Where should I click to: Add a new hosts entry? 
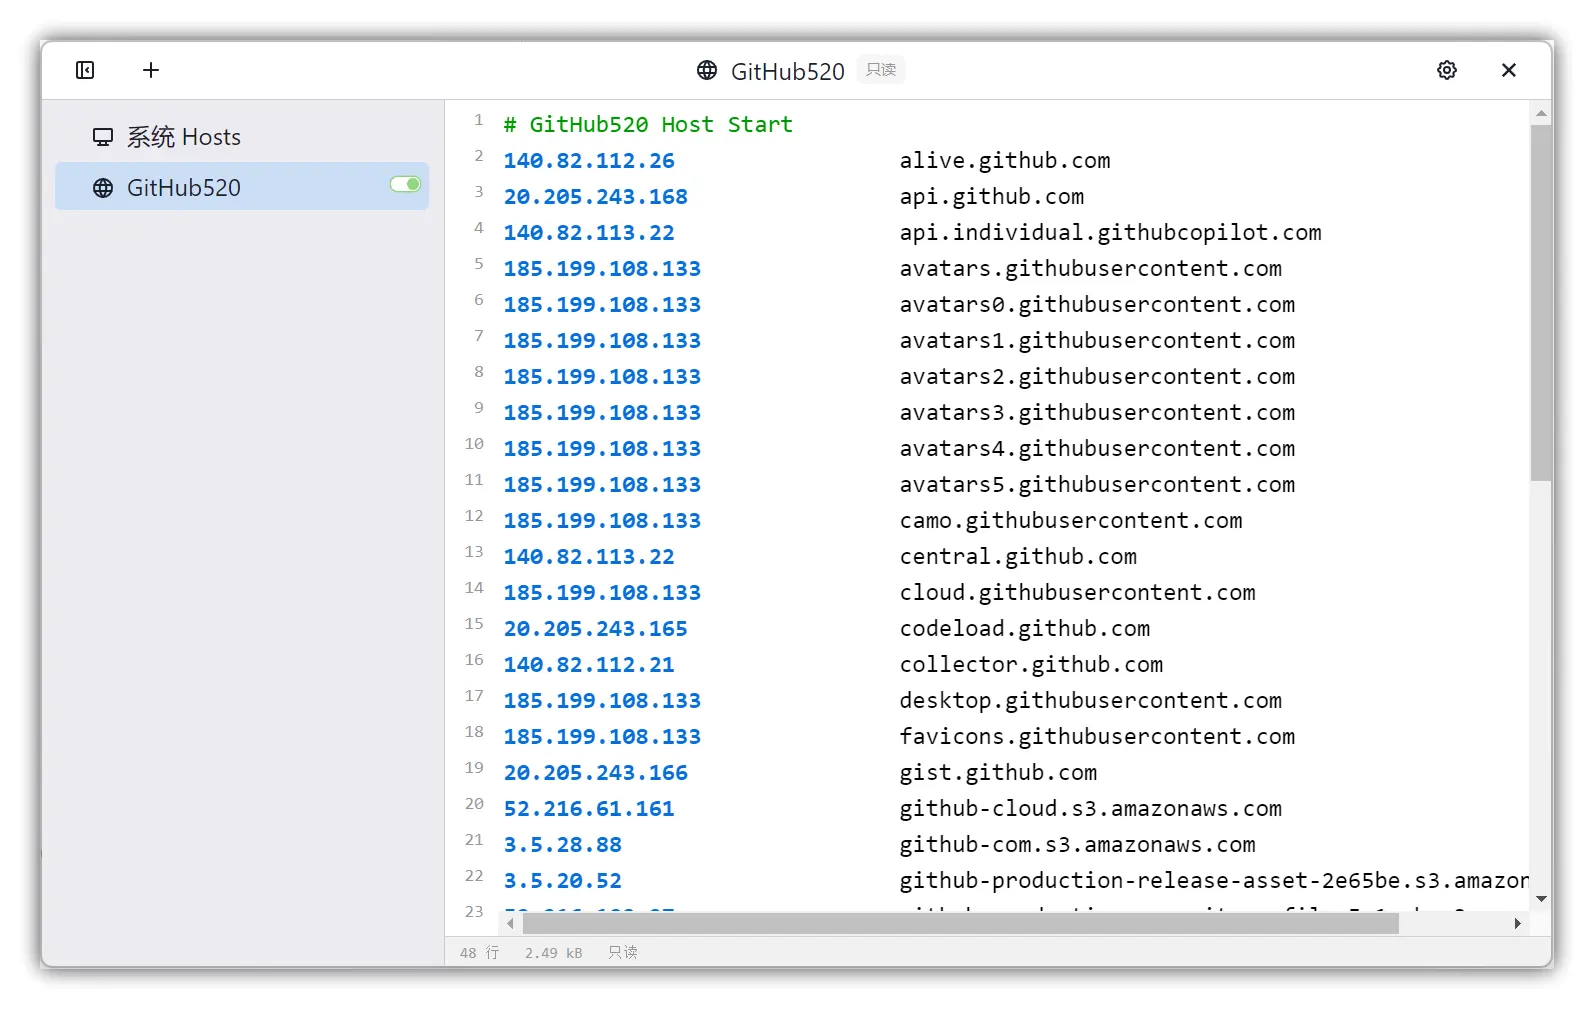(x=151, y=70)
